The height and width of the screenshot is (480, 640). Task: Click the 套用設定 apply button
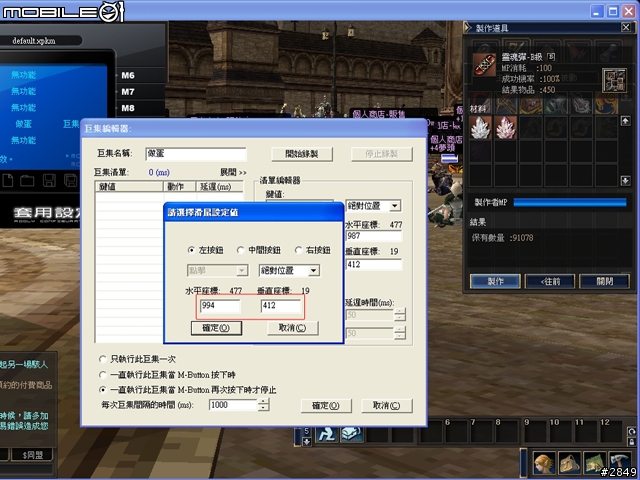tap(47, 214)
